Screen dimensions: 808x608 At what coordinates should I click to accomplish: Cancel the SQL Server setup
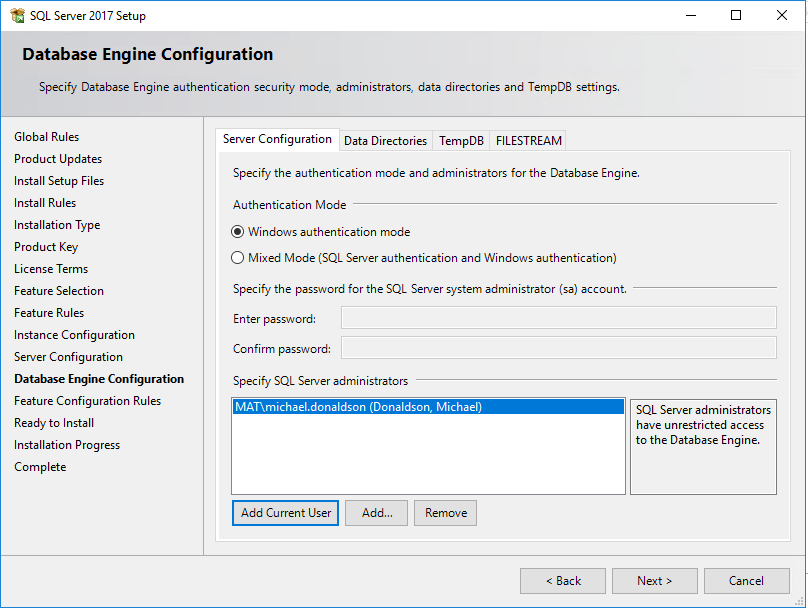click(746, 581)
